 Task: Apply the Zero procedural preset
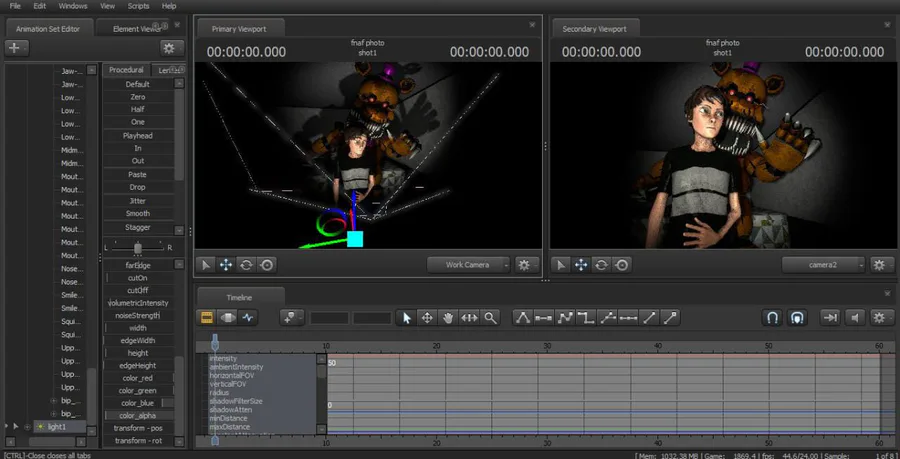pyautogui.click(x=138, y=97)
